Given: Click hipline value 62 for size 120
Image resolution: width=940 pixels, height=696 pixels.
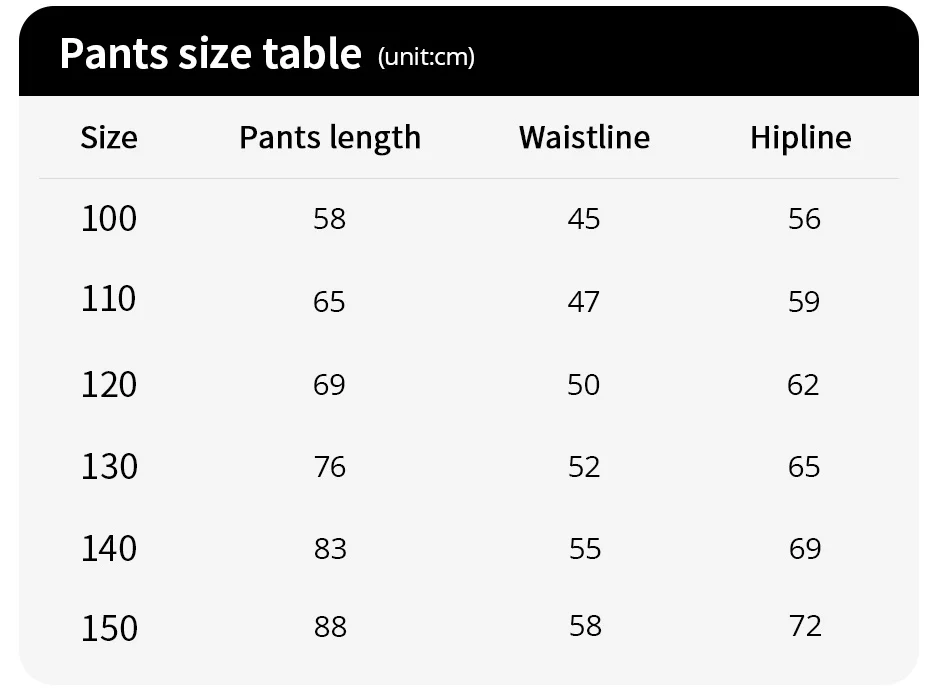Looking at the screenshot, I should [803, 385].
